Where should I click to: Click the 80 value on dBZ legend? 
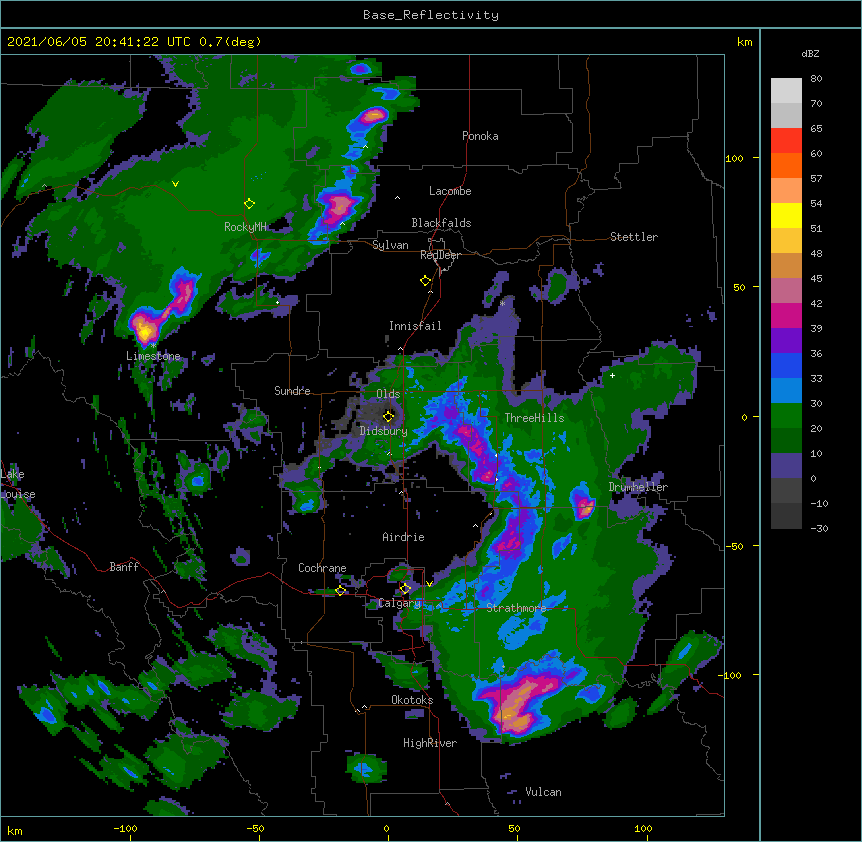click(x=816, y=79)
